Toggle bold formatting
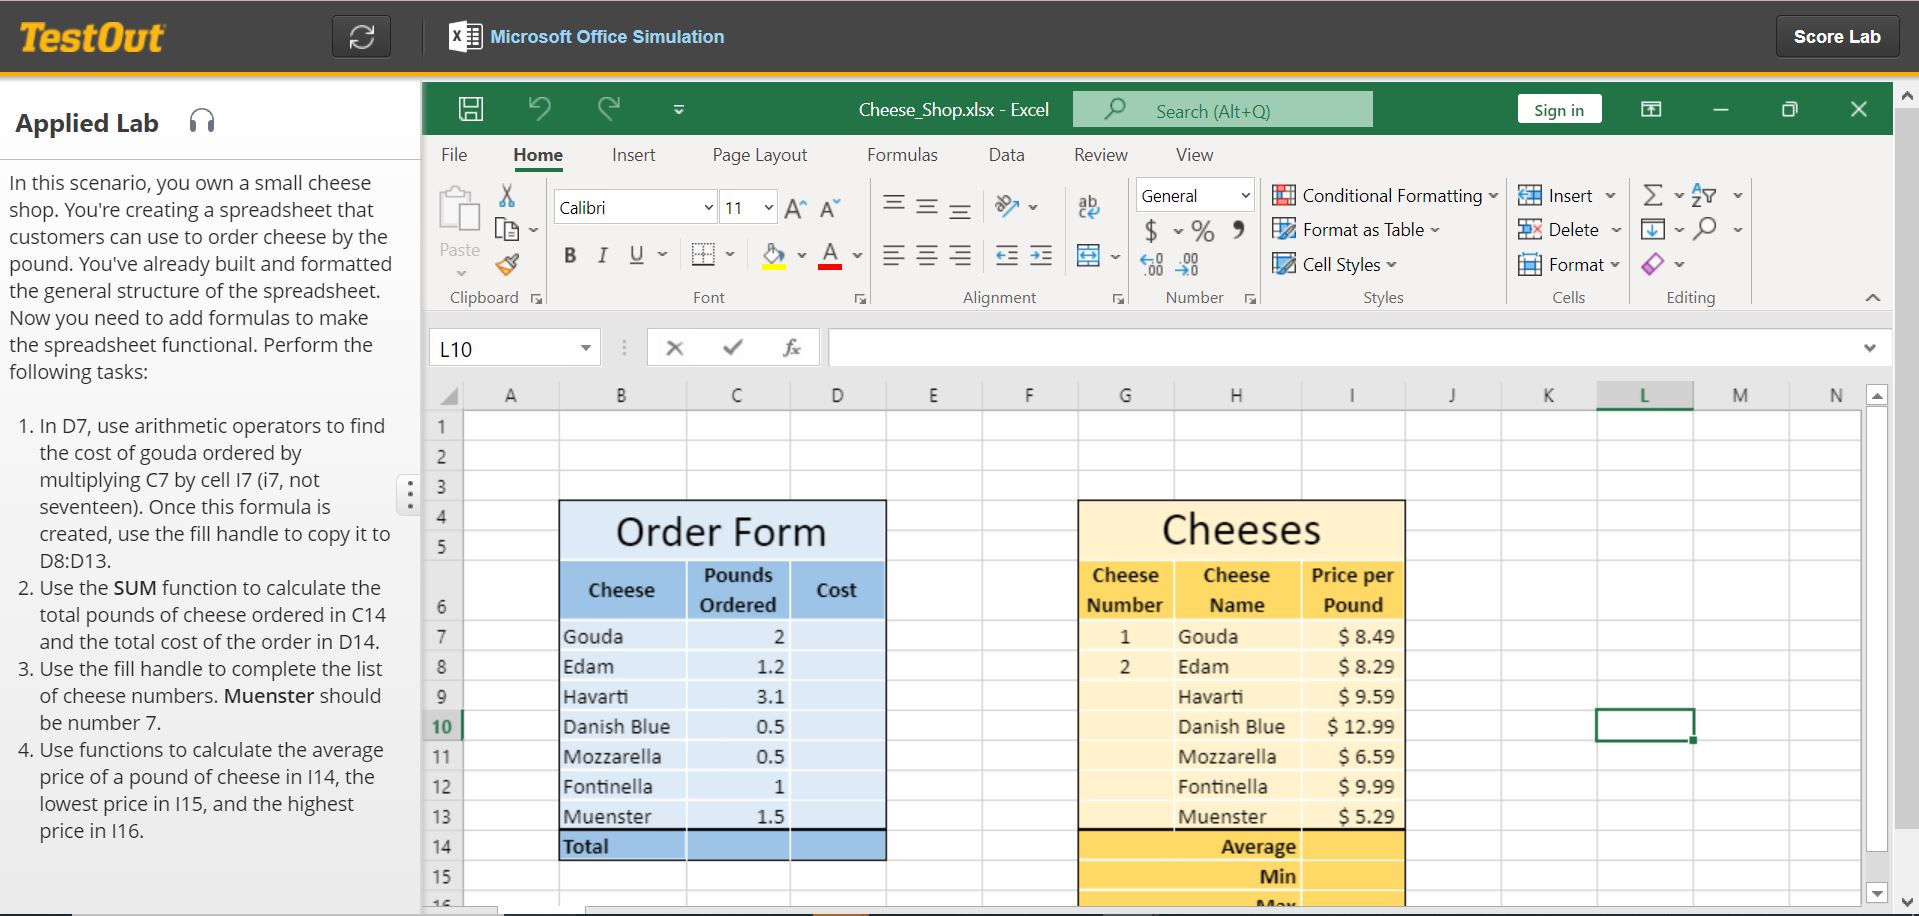The image size is (1919, 916). 570,255
